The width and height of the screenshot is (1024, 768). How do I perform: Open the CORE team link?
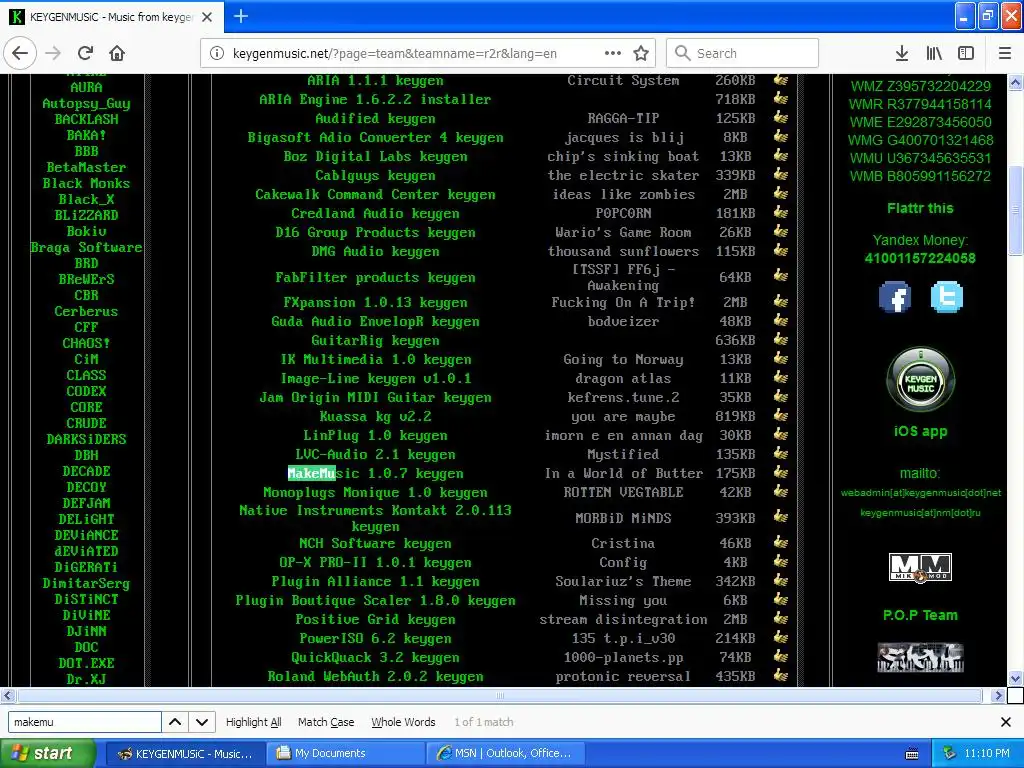click(86, 407)
